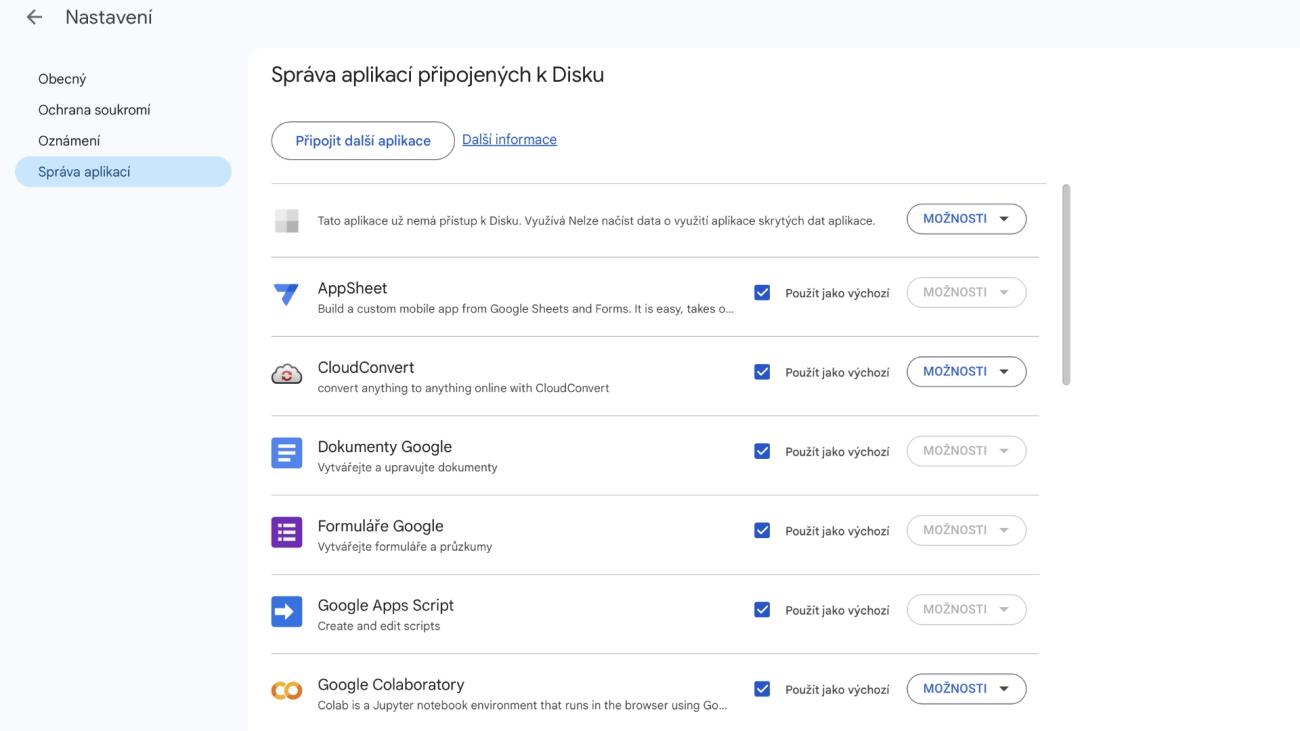
Task: Open MOŽNOSTI dropdown for Formuláře Google
Action: (x=966, y=530)
